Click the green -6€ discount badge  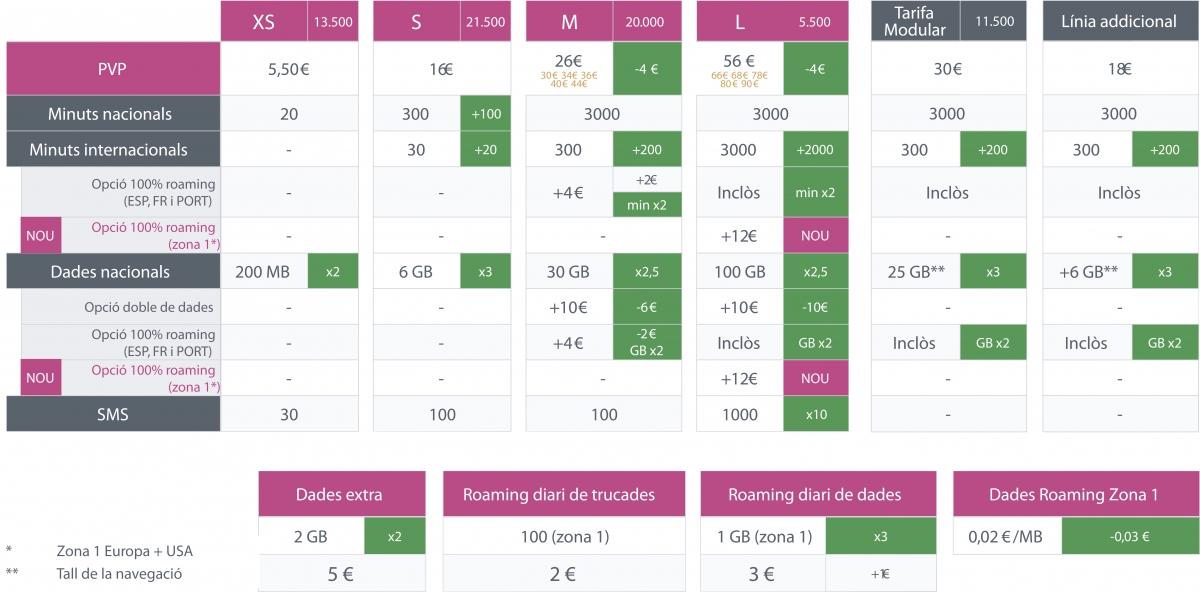click(x=645, y=308)
